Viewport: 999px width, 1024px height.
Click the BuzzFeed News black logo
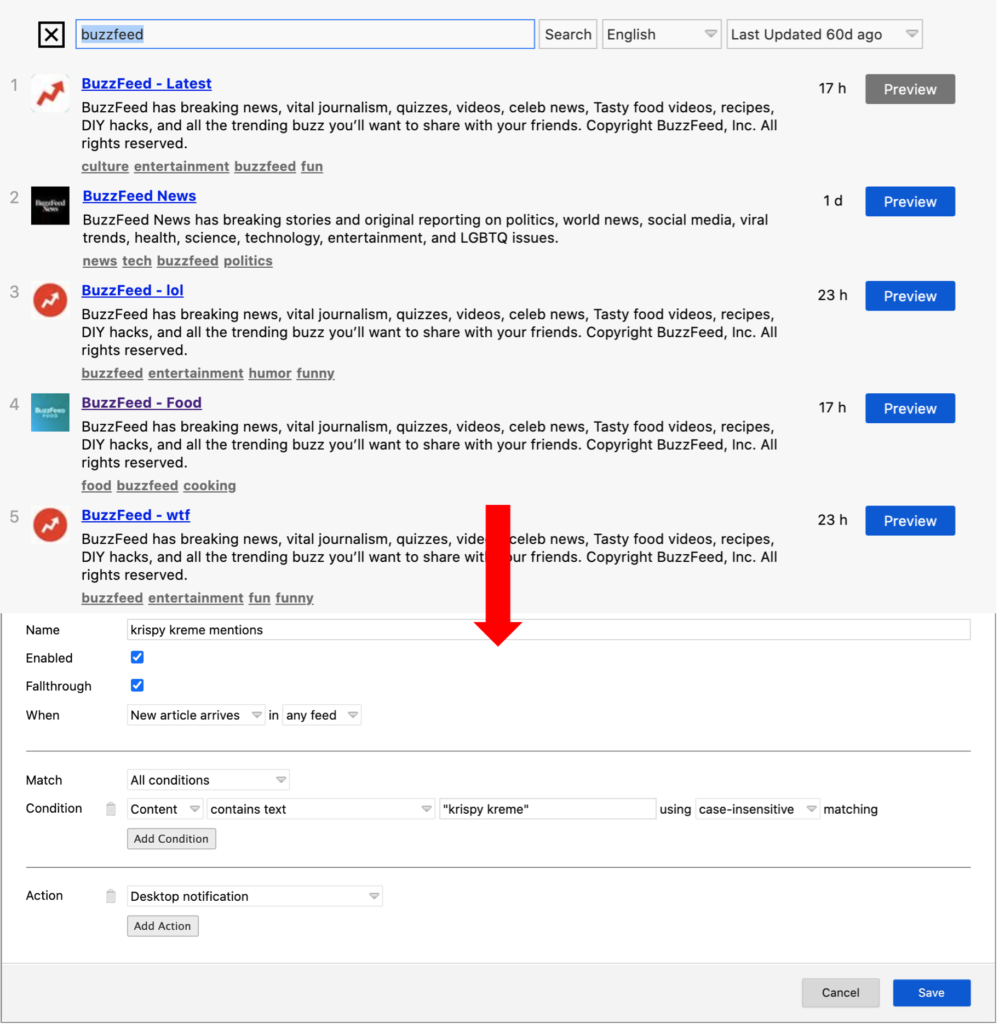(50, 205)
